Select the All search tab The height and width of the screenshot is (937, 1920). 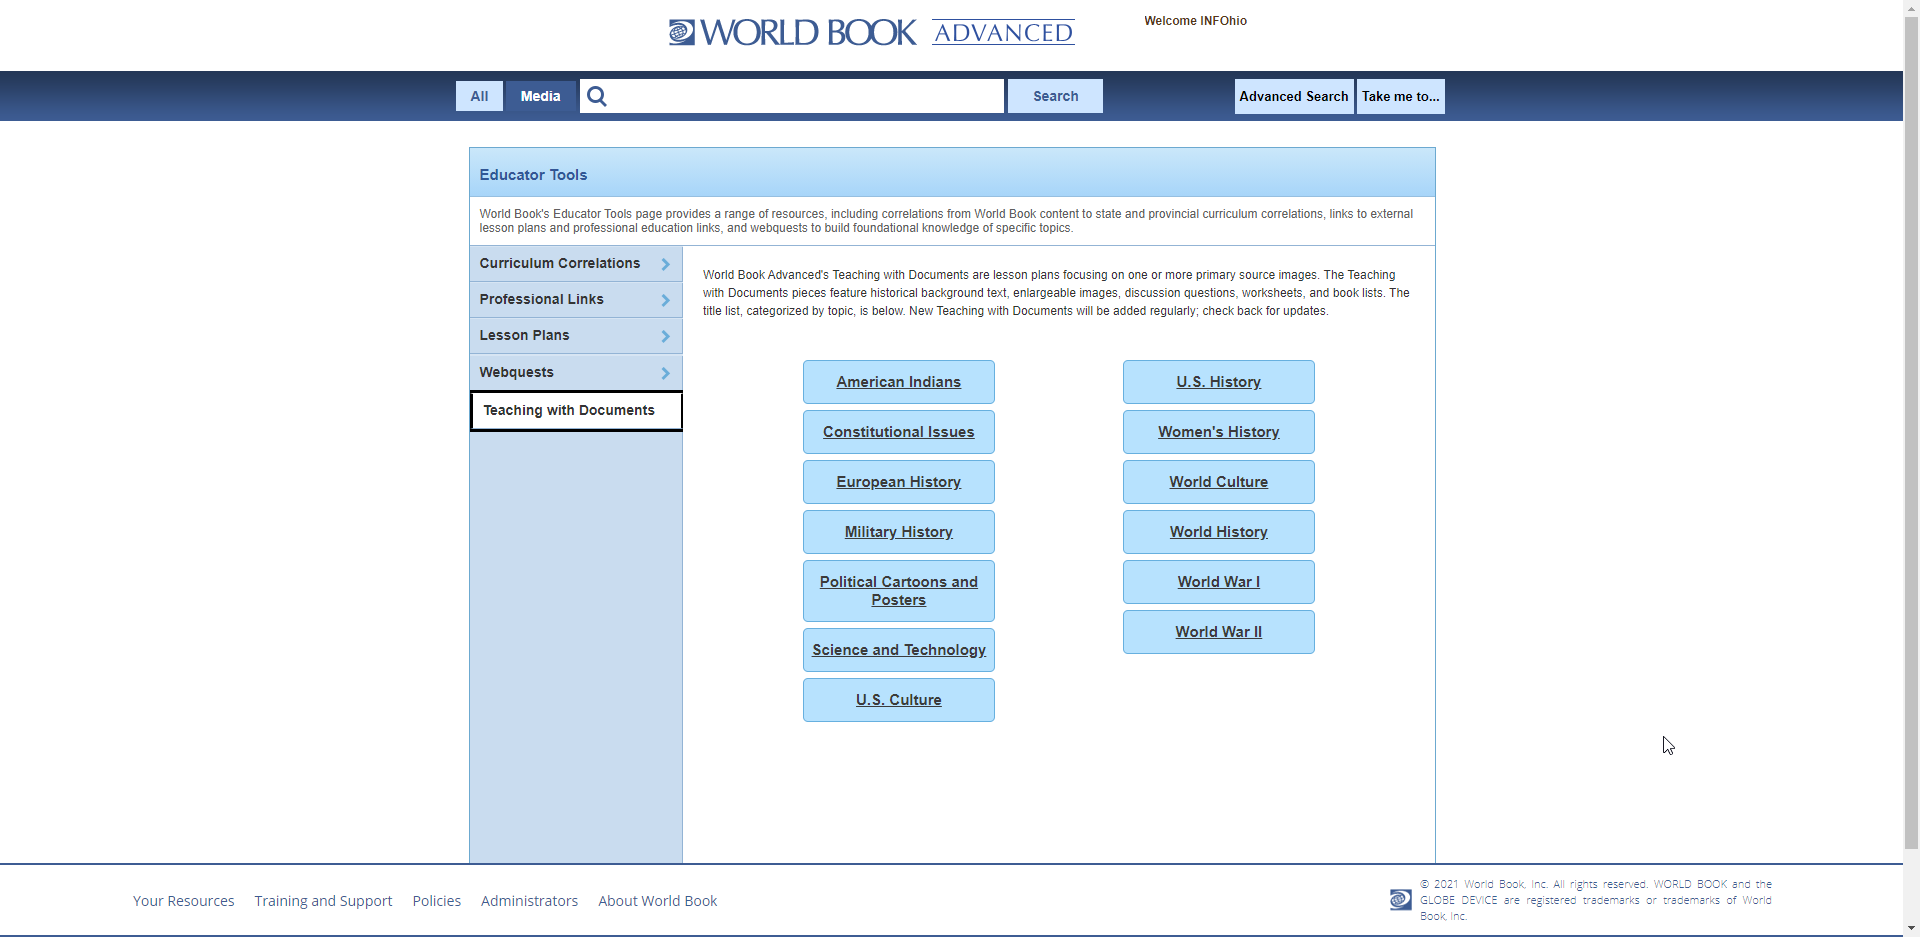click(x=479, y=96)
